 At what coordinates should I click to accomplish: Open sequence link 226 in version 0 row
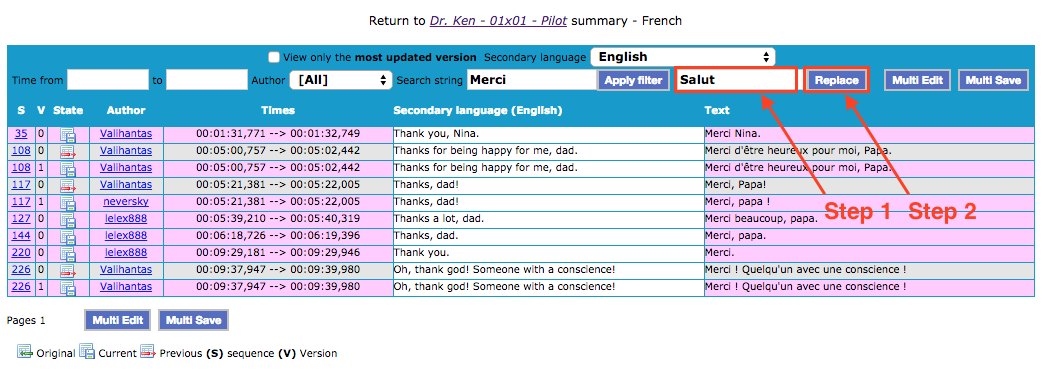21,269
